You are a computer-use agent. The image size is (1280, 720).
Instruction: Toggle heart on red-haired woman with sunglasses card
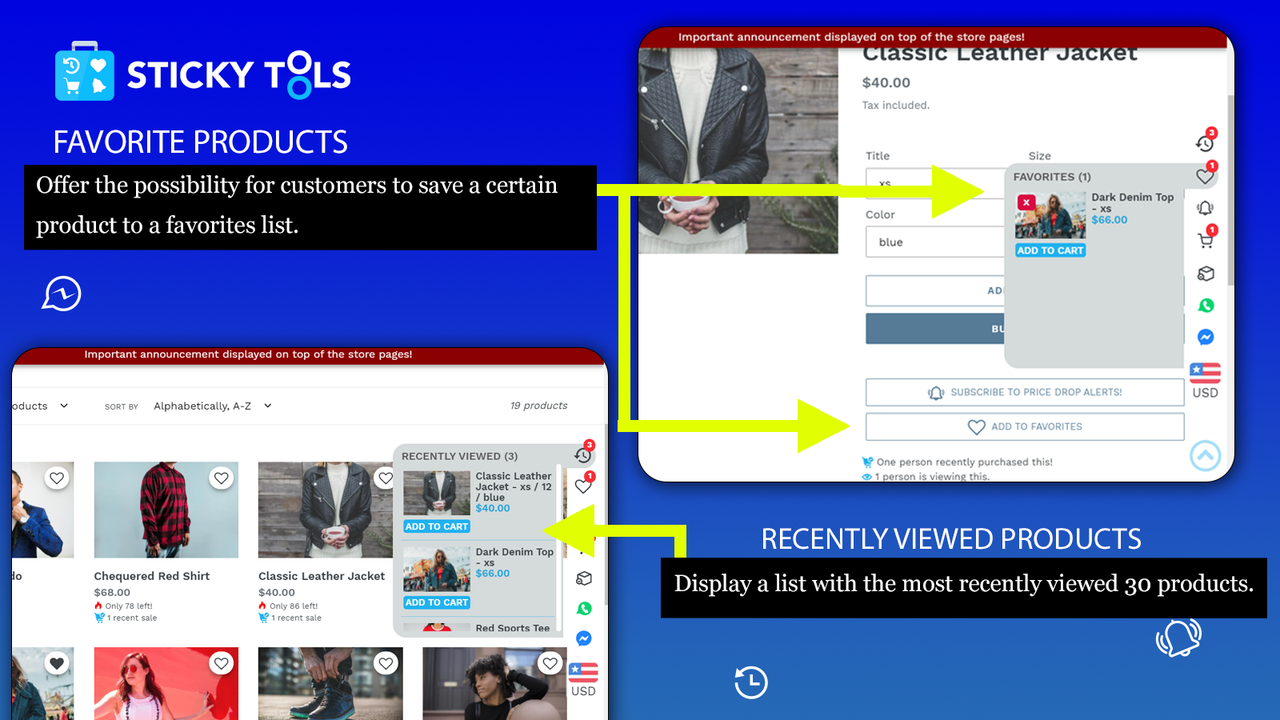pos(221,663)
